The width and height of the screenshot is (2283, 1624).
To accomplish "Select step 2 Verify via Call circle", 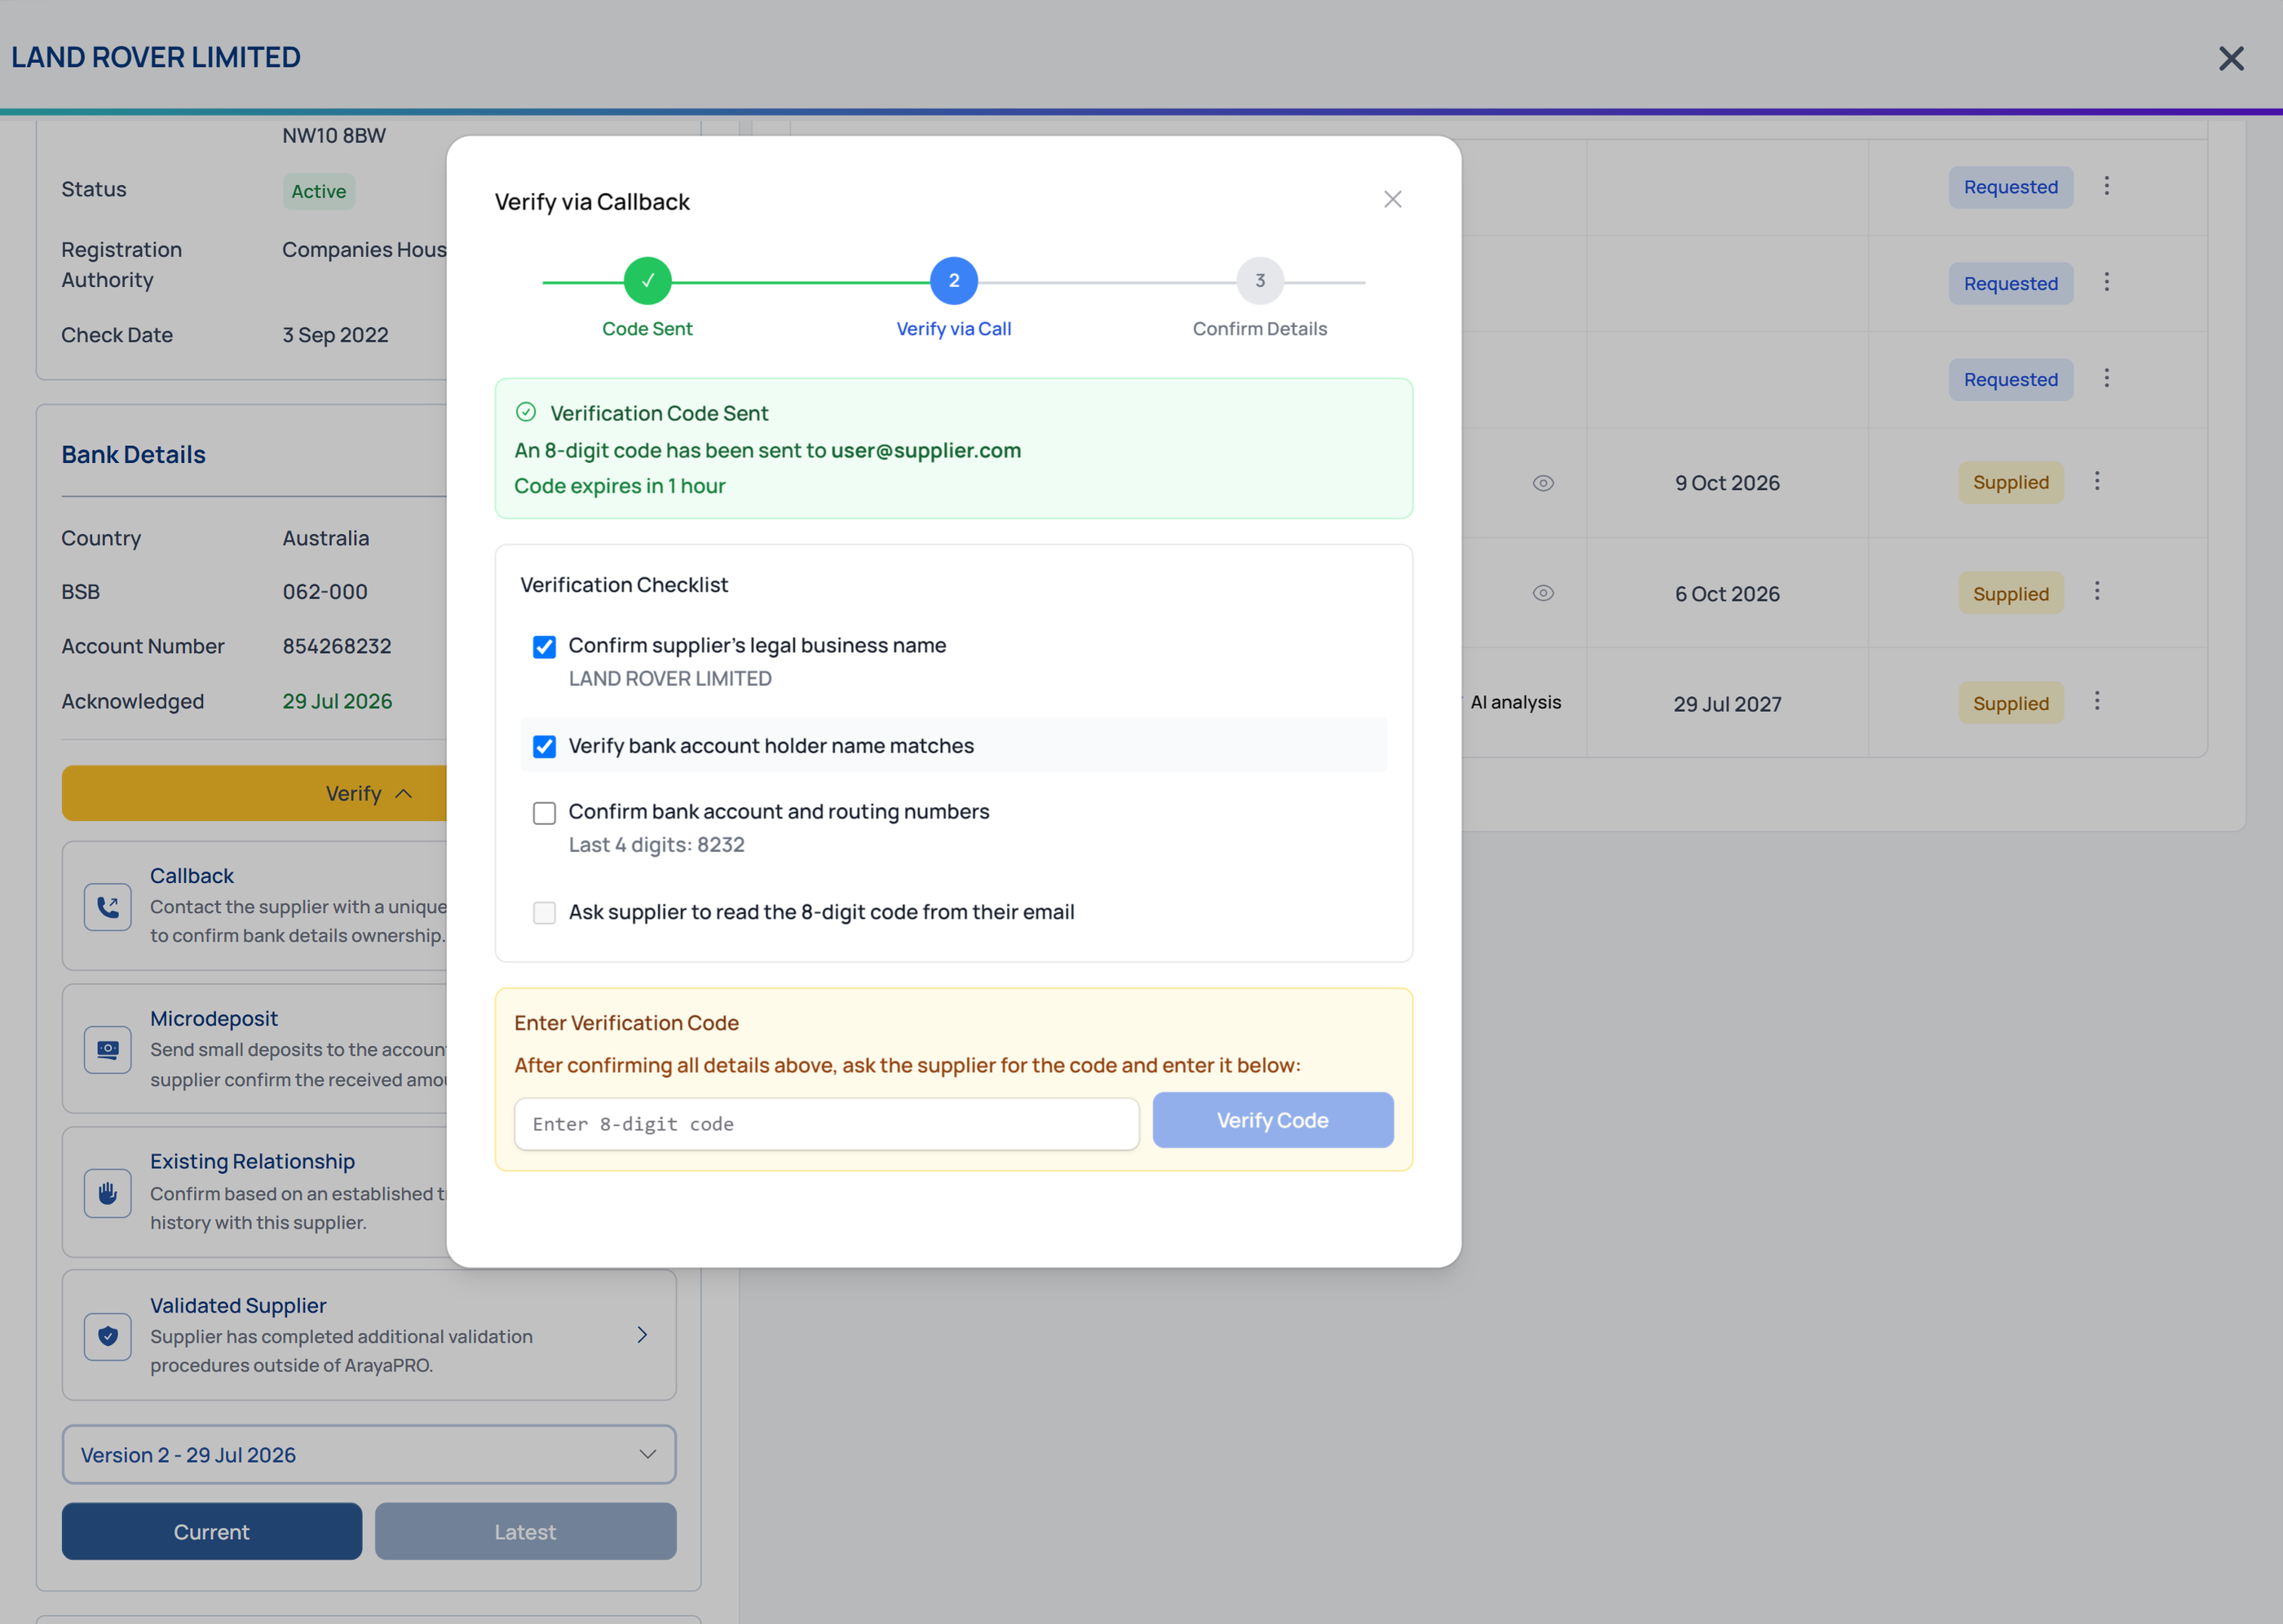I will [953, 281].
